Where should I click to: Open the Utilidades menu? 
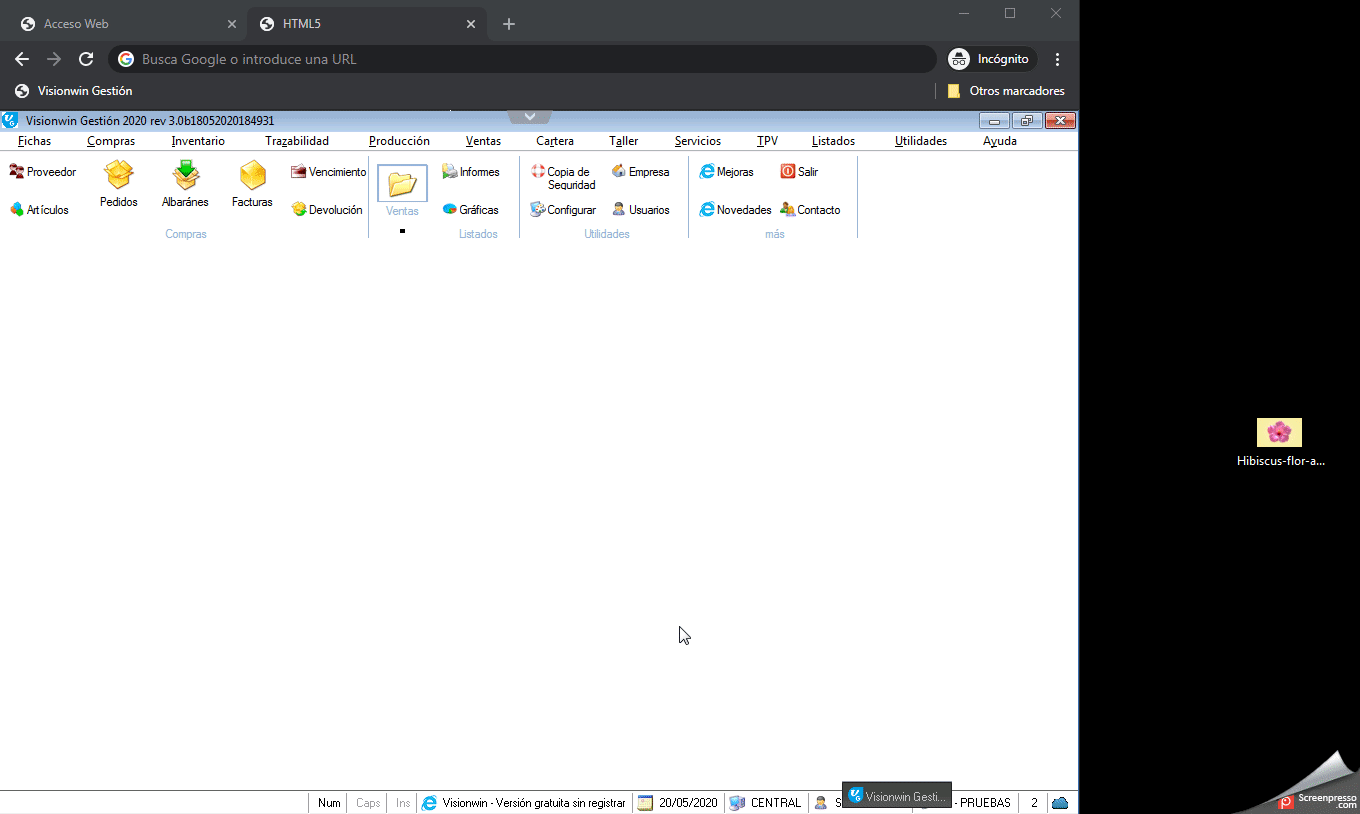[x=921, y=141]
